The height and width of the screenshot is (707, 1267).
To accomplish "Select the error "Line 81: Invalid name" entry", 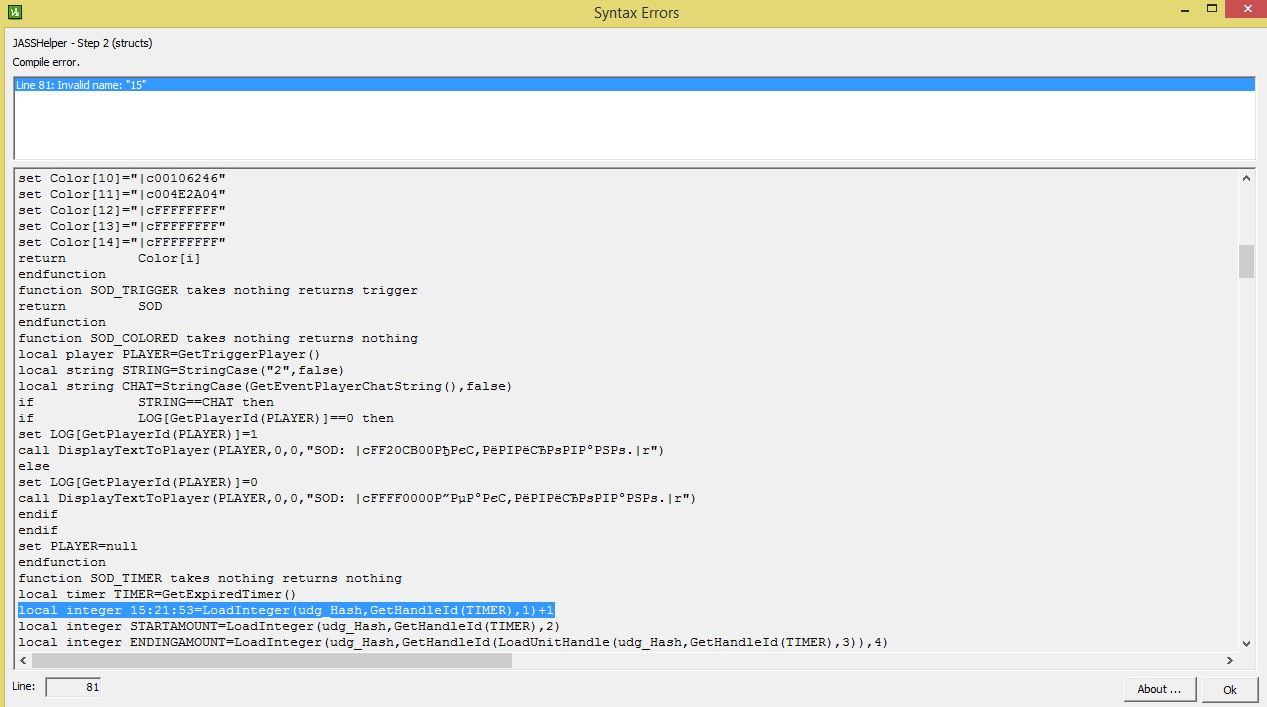I will coord(634,85).
